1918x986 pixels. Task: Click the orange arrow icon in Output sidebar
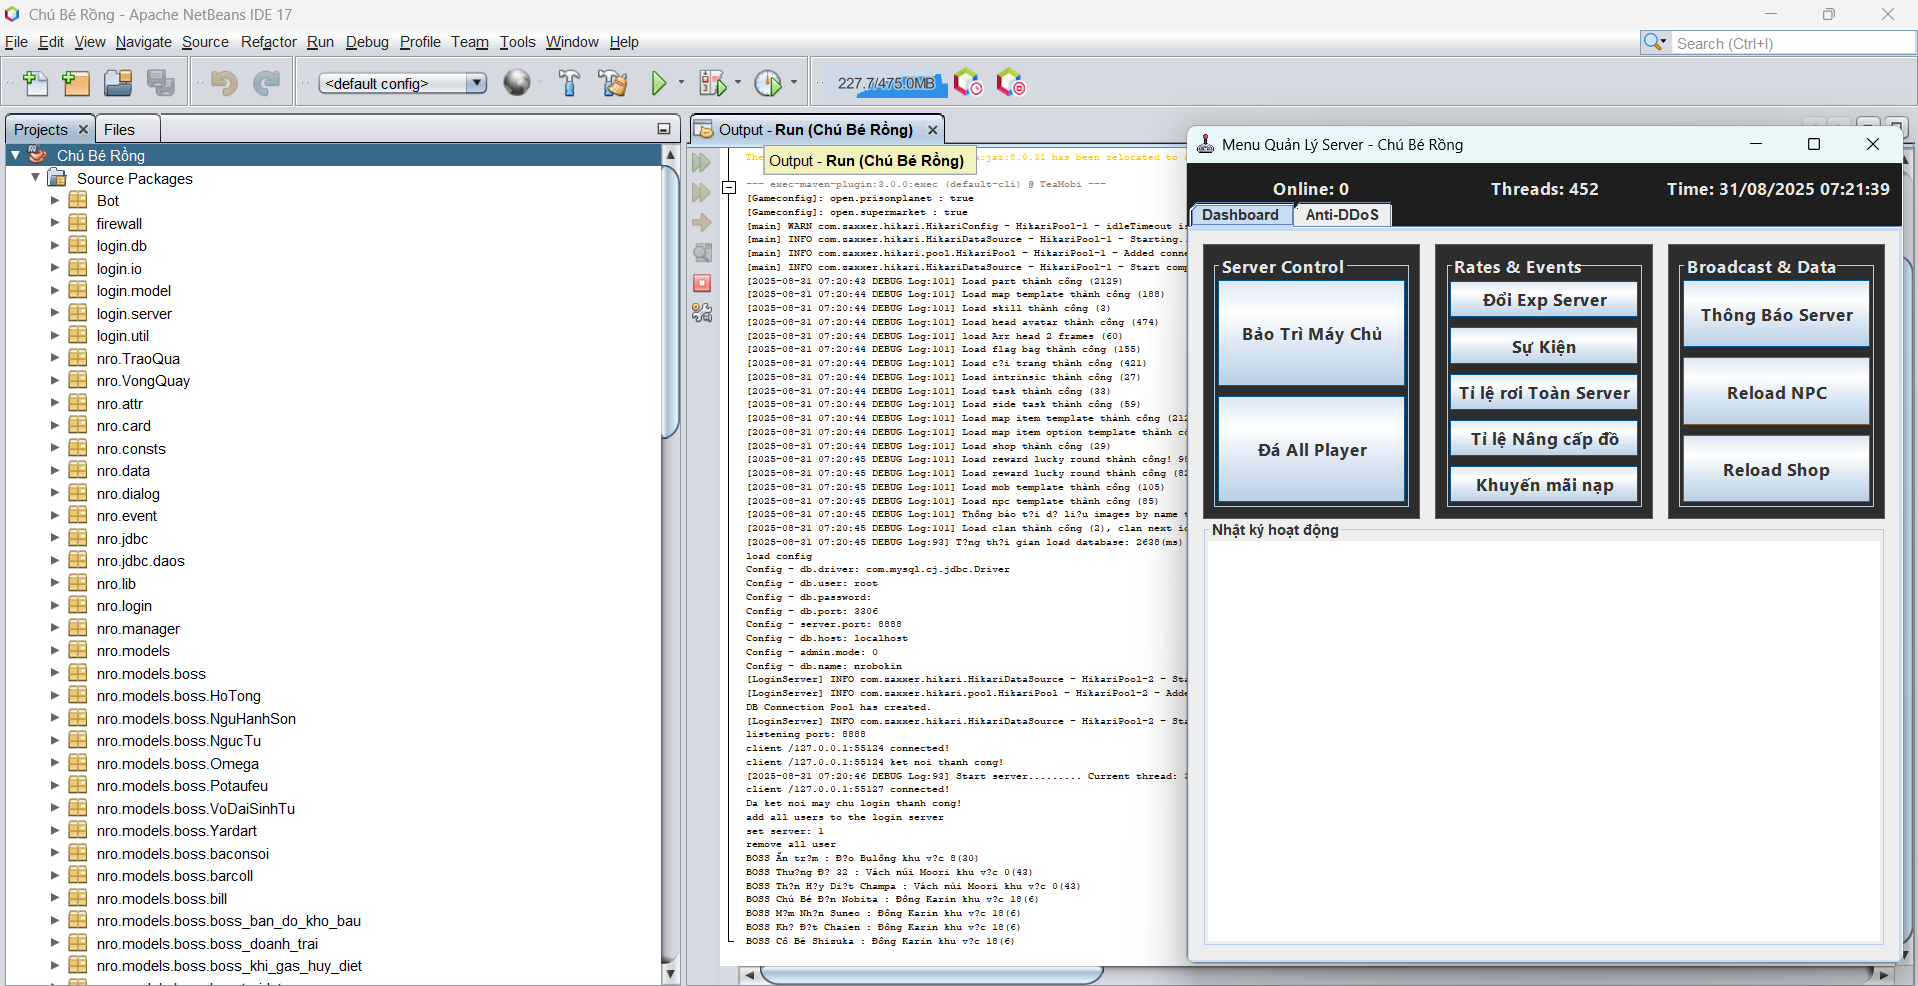pyautogui.click(x=702, y=222)
